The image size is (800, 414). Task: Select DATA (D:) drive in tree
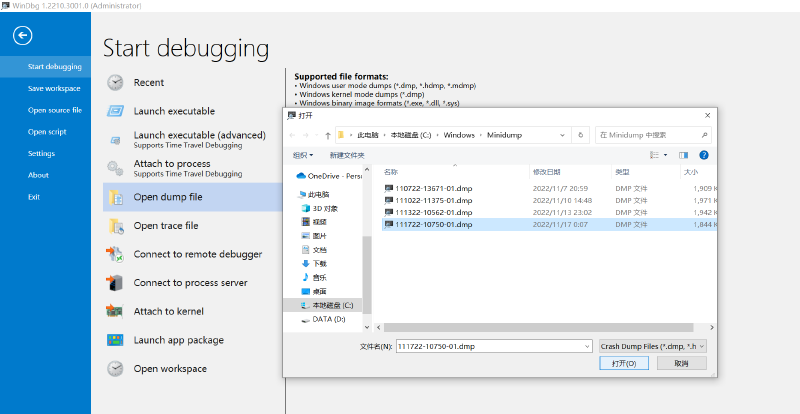(x=323, y=319)
